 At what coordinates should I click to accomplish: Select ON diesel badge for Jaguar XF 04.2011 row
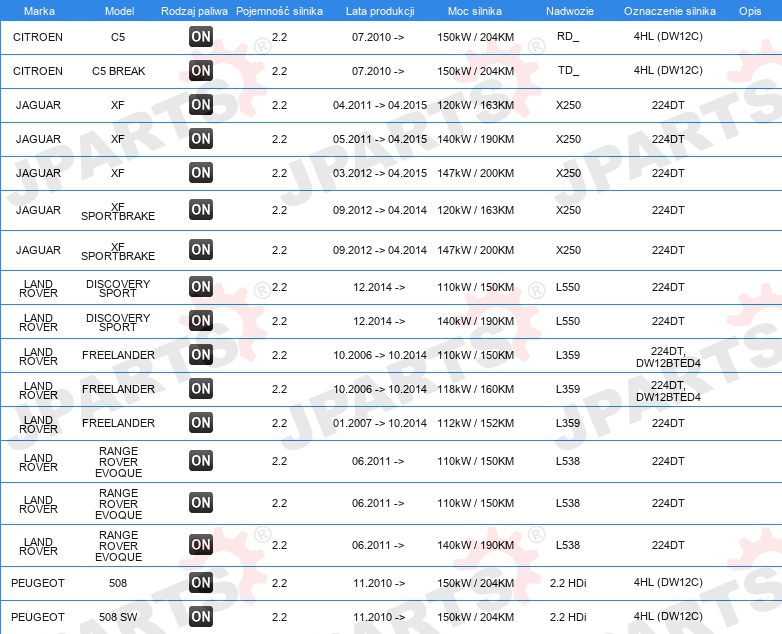[201, 104]
